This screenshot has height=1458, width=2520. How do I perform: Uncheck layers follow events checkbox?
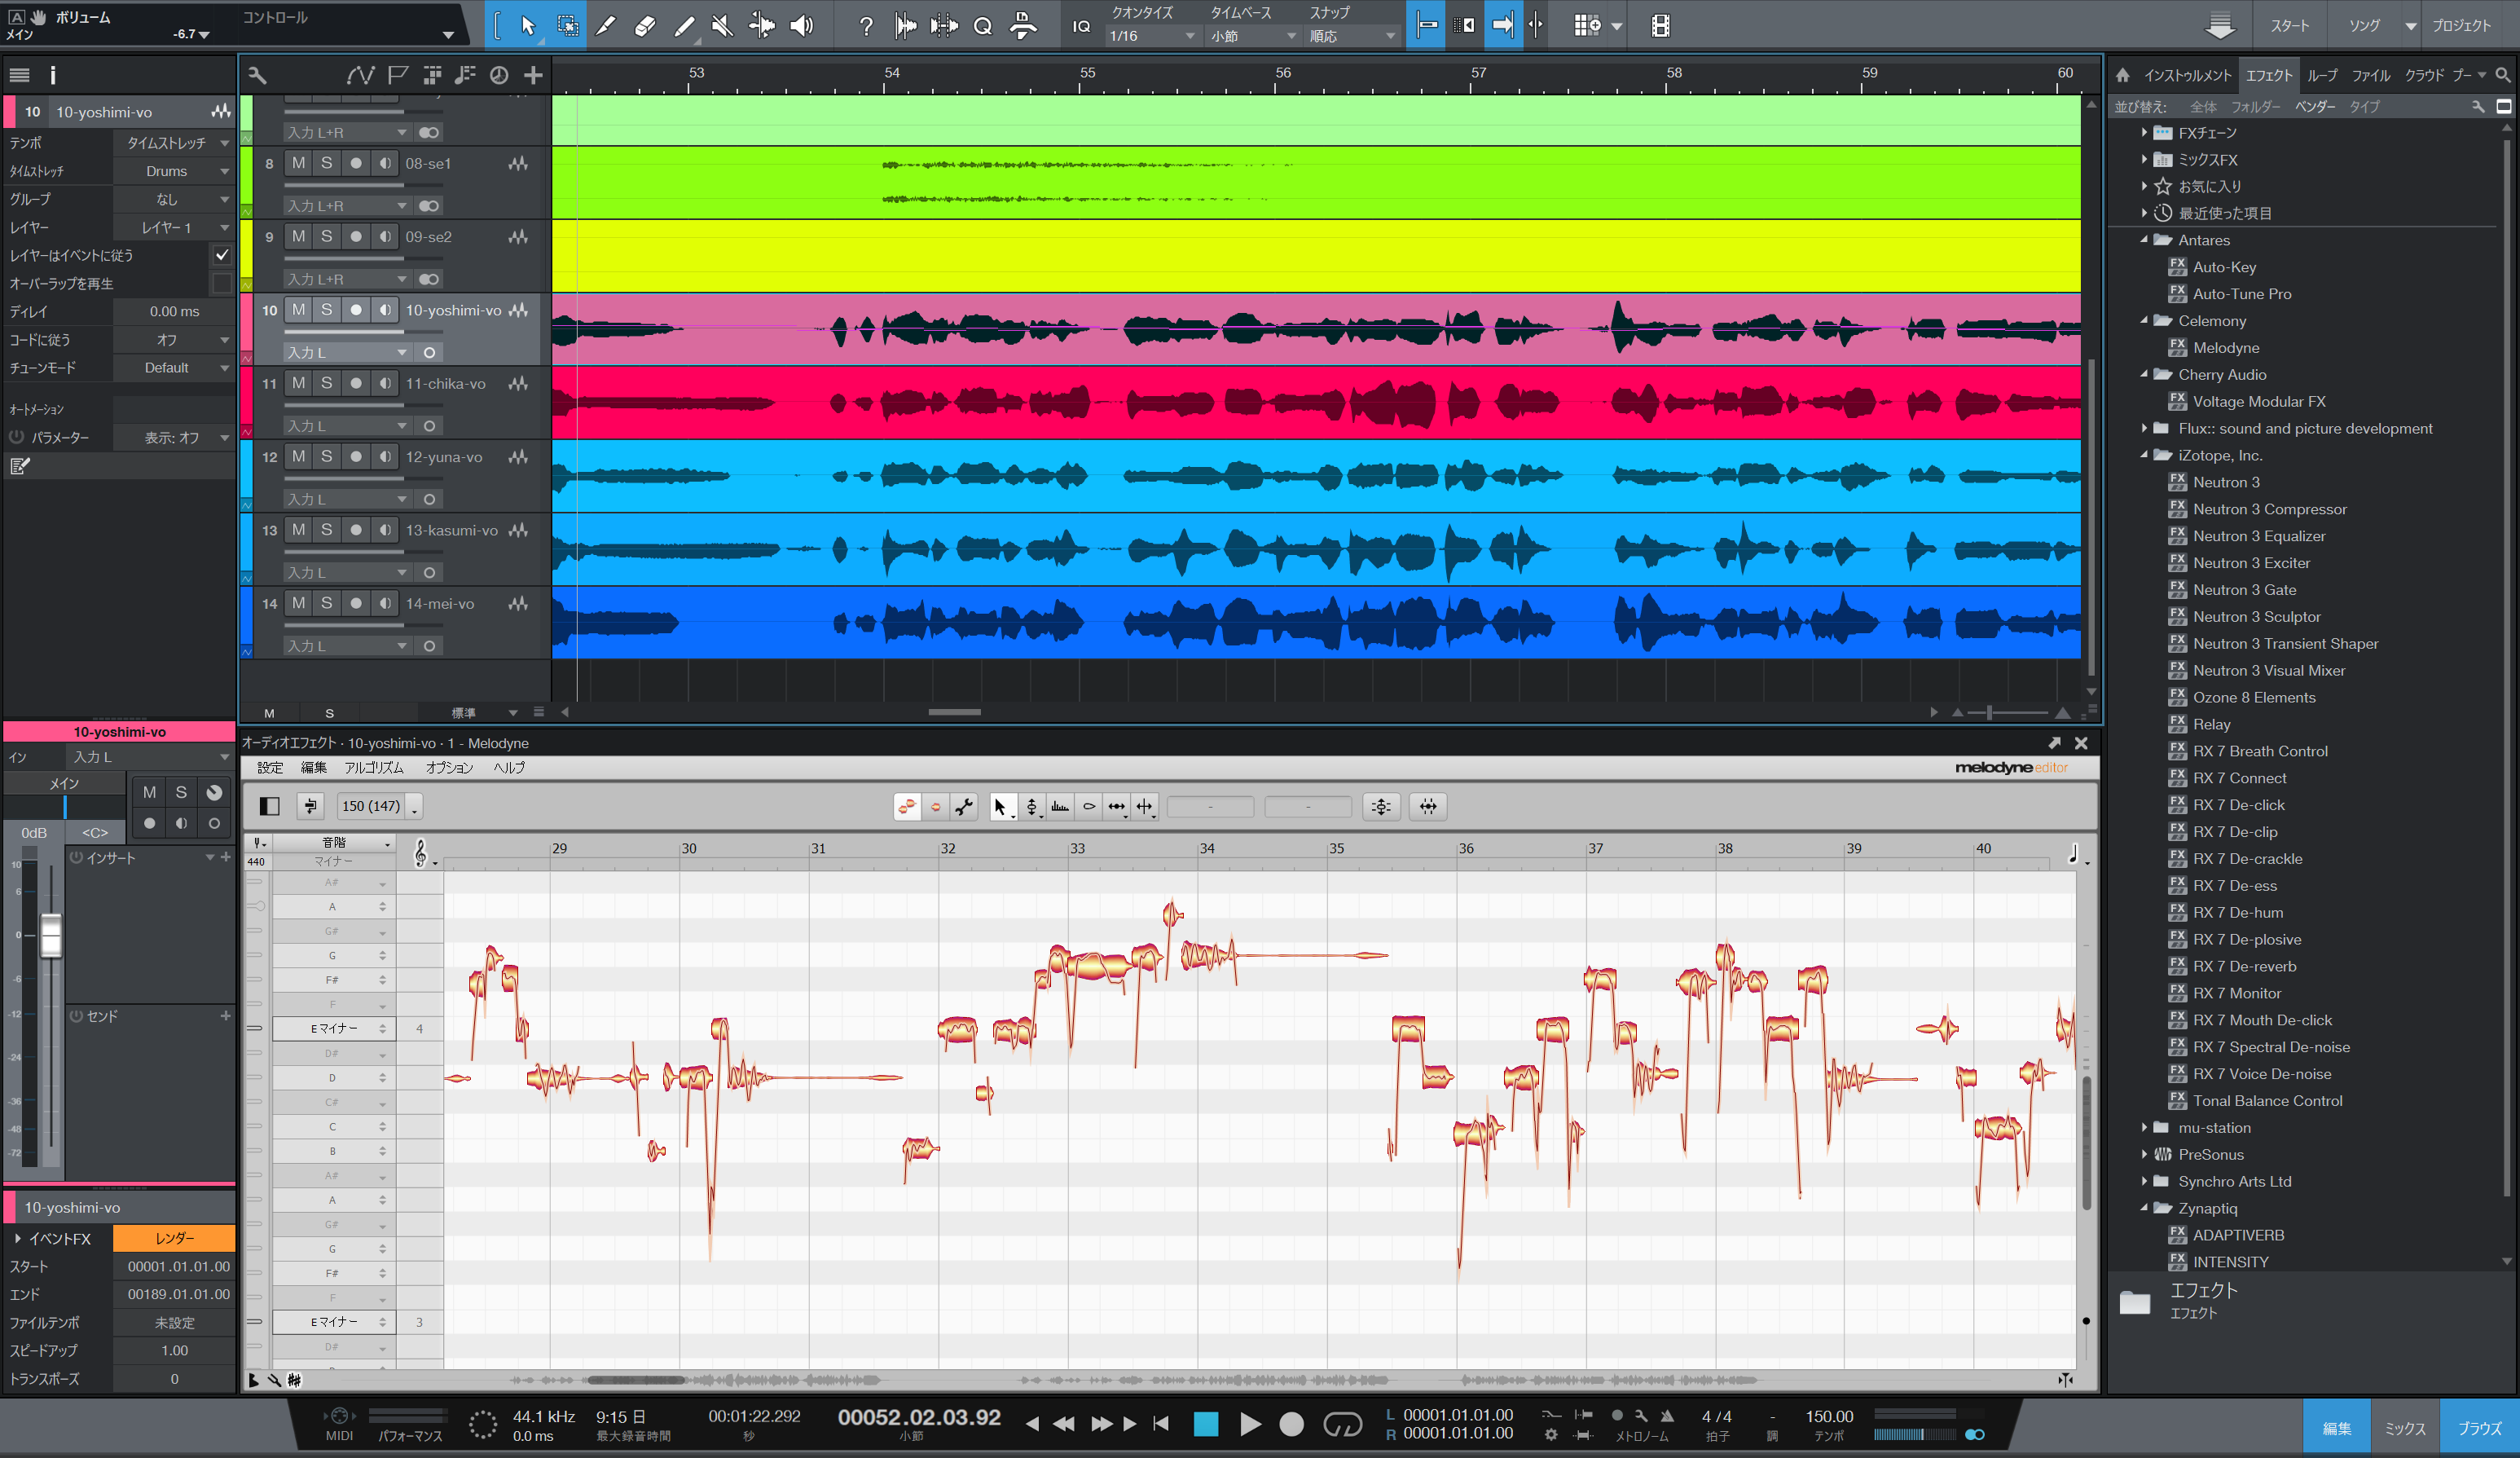tap(222, 255)
